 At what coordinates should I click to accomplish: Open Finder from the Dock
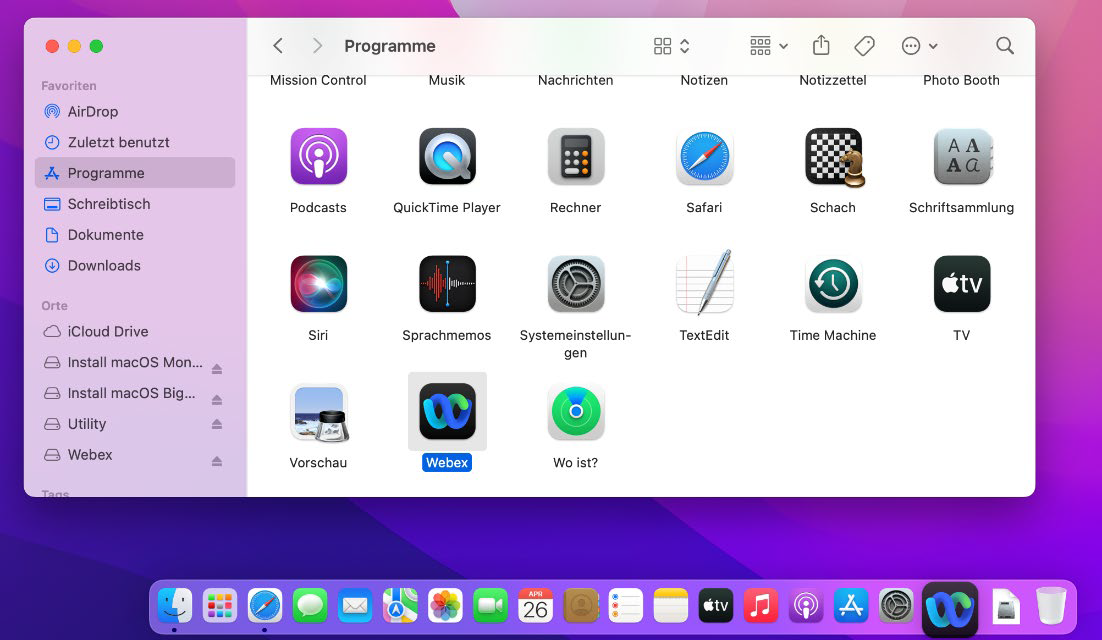coord(174,606)
